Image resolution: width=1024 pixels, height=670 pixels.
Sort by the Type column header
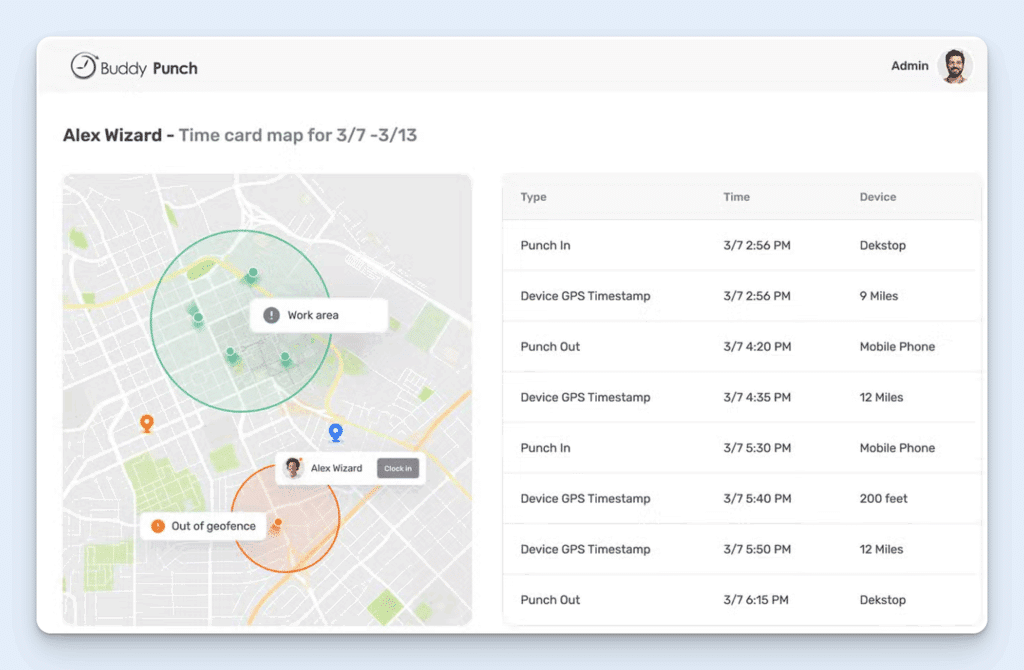(532, 197)
